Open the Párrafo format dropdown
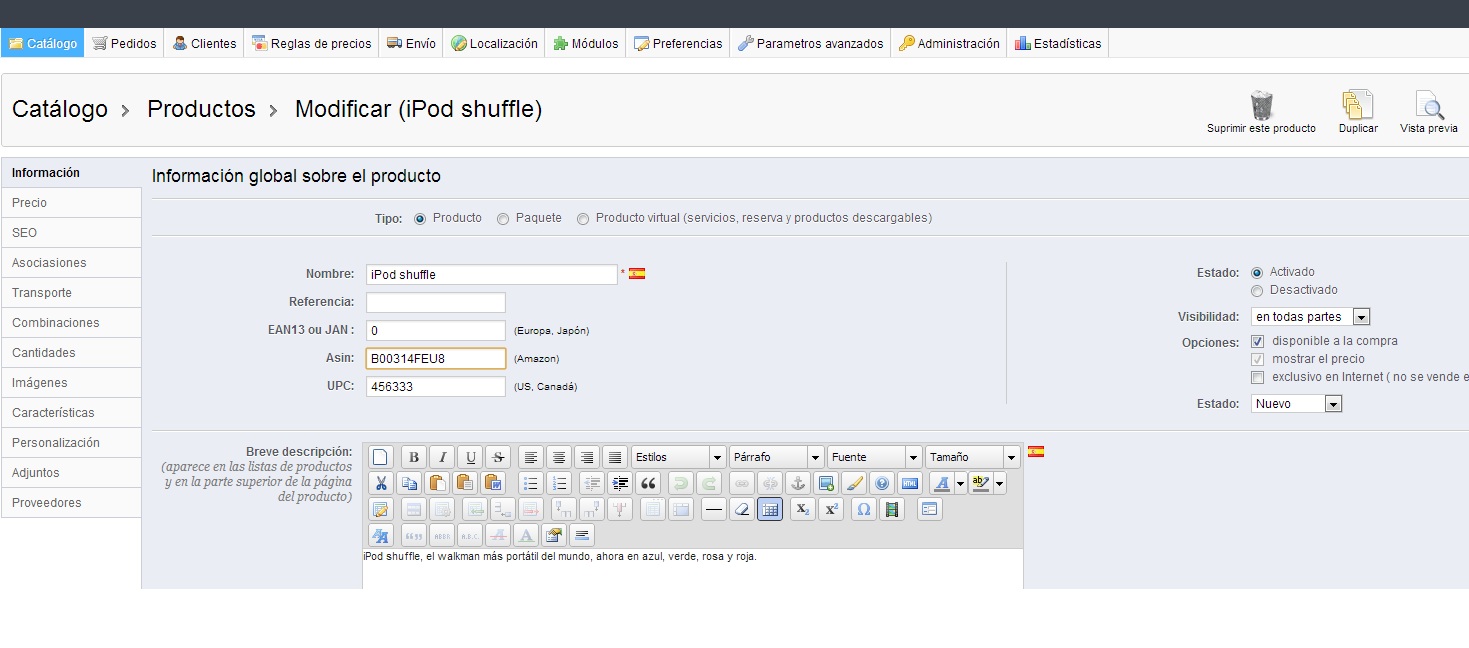 pos(777,457)
